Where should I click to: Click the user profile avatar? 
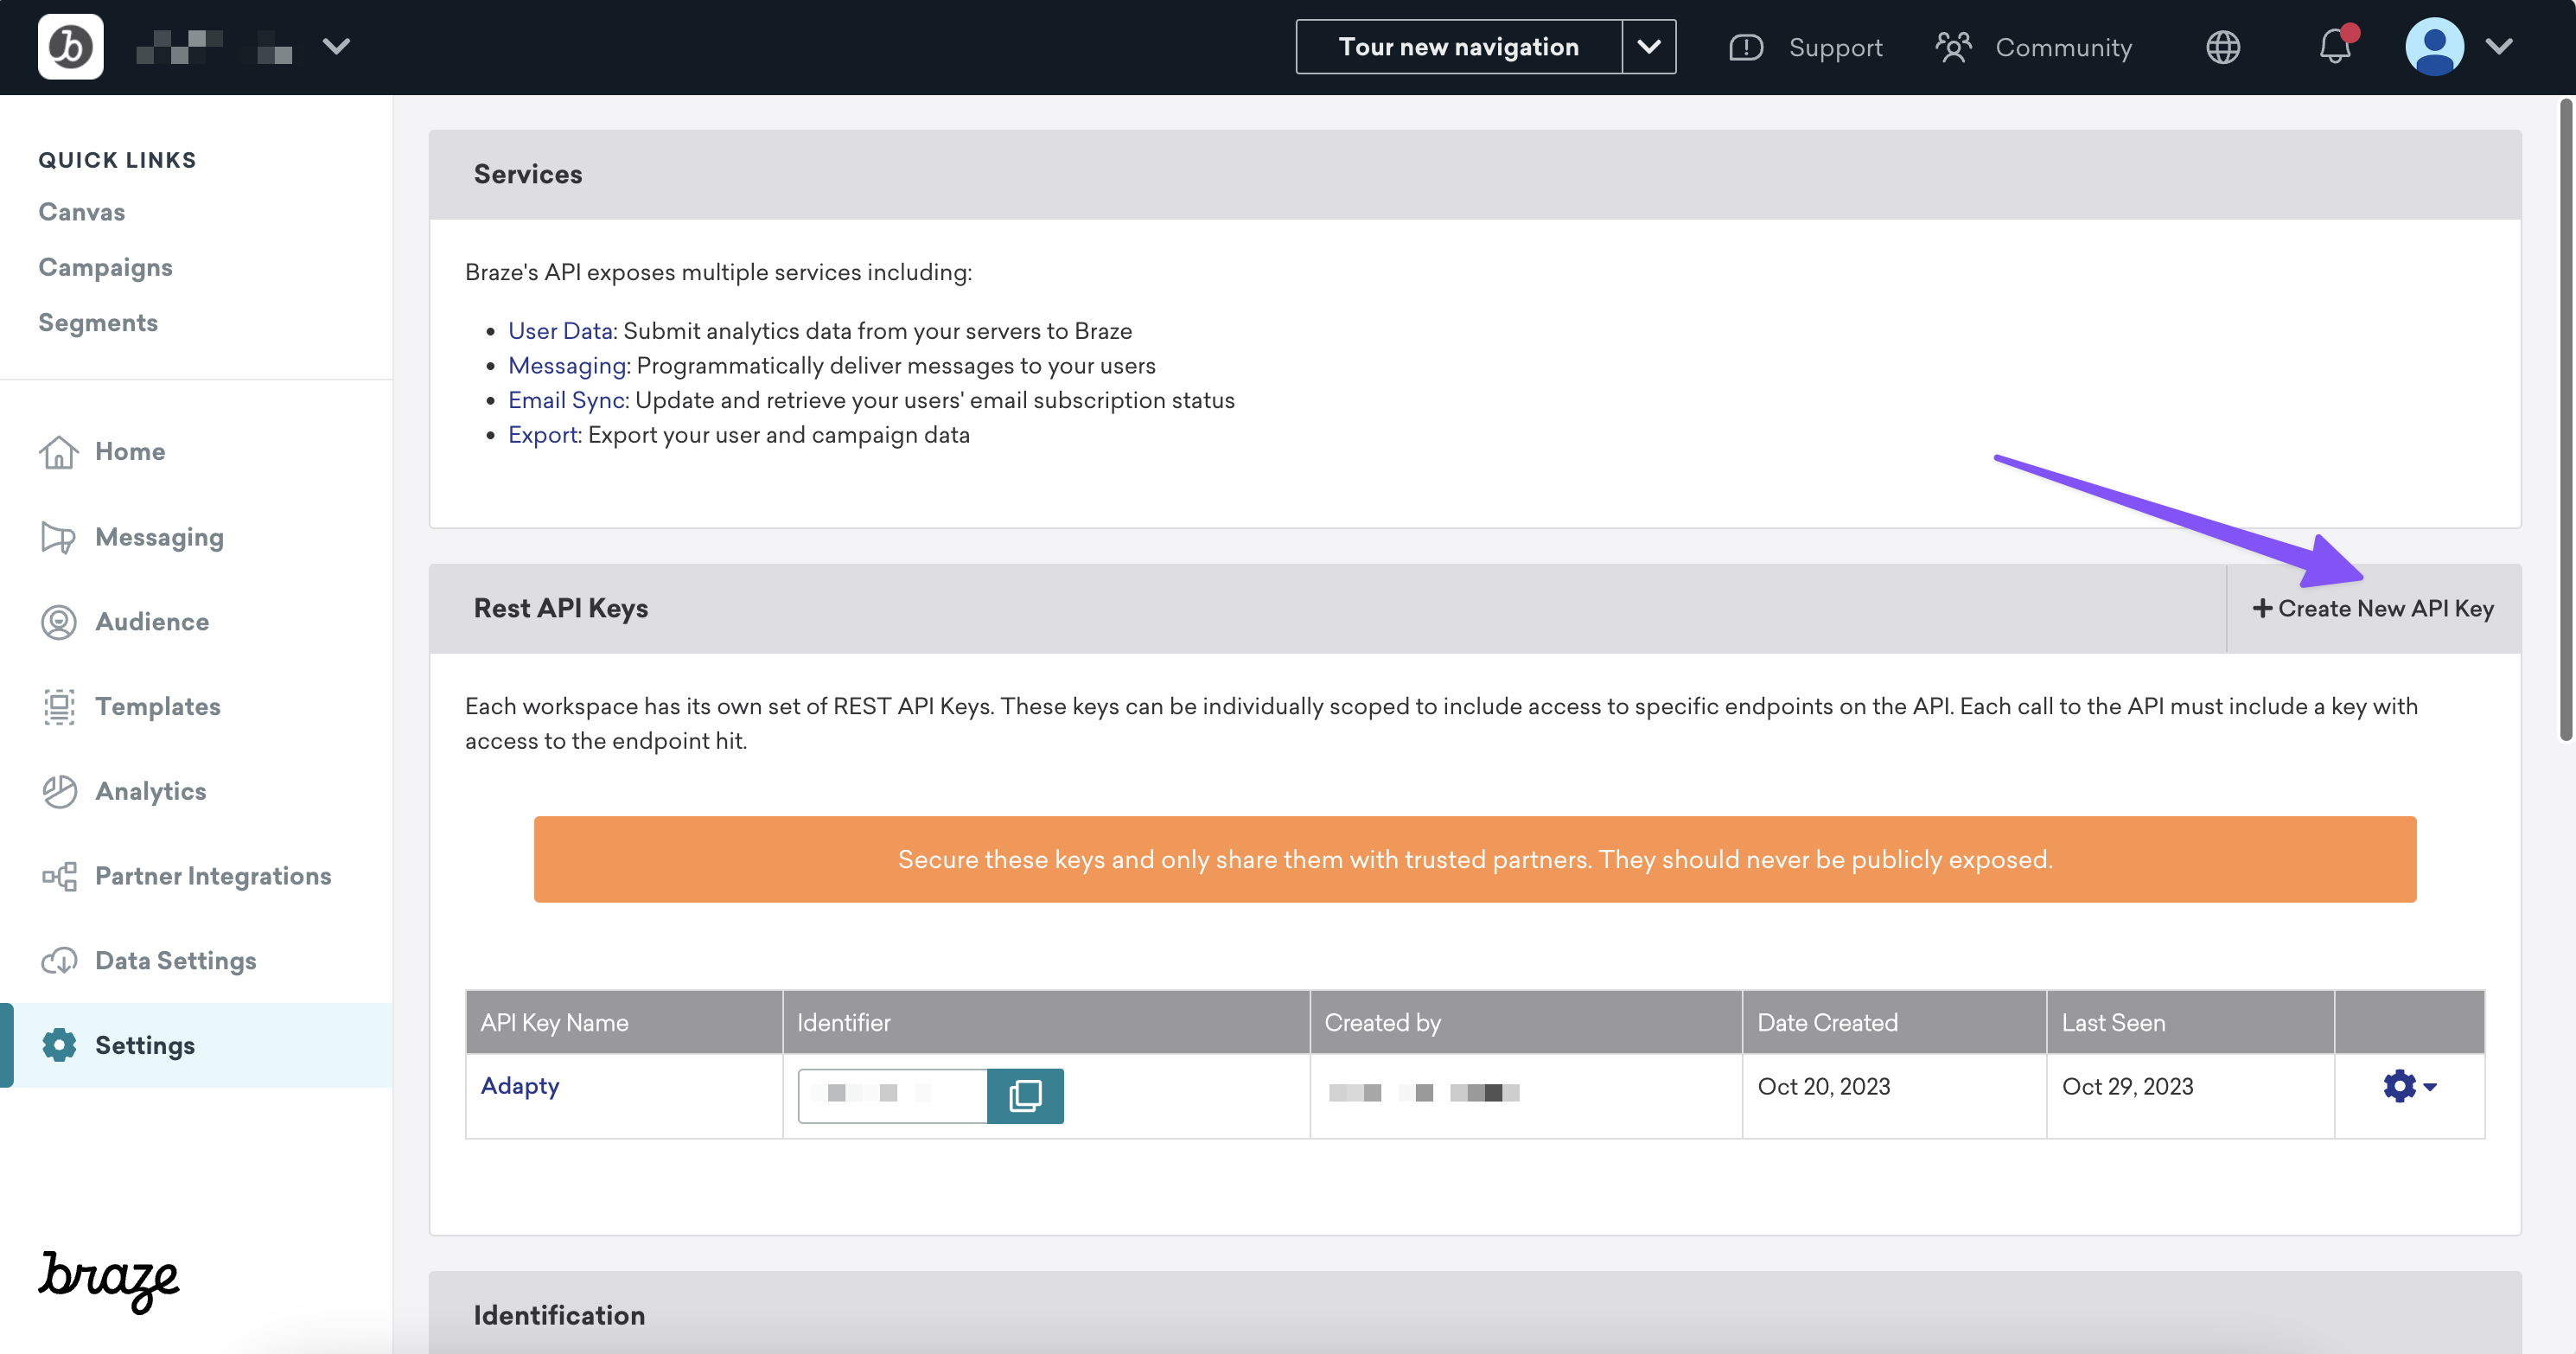[2434, 47]
